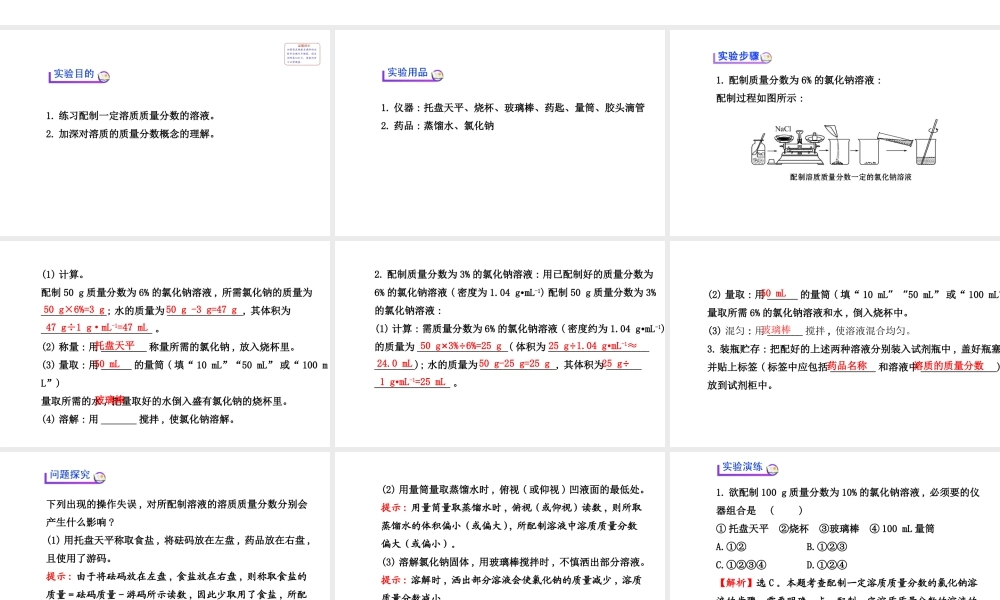Click the 【解析】选 C explanation line
Viewport: 1000px width, 600px height.
click(x=847, y=583)
